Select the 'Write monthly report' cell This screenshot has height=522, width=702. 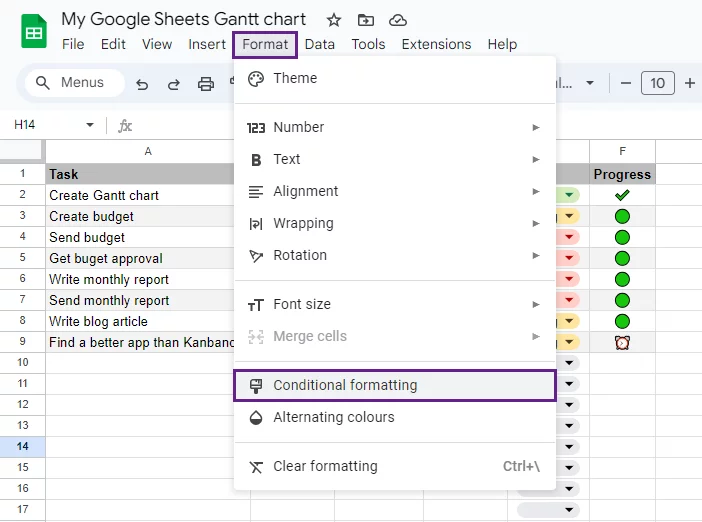140,279
